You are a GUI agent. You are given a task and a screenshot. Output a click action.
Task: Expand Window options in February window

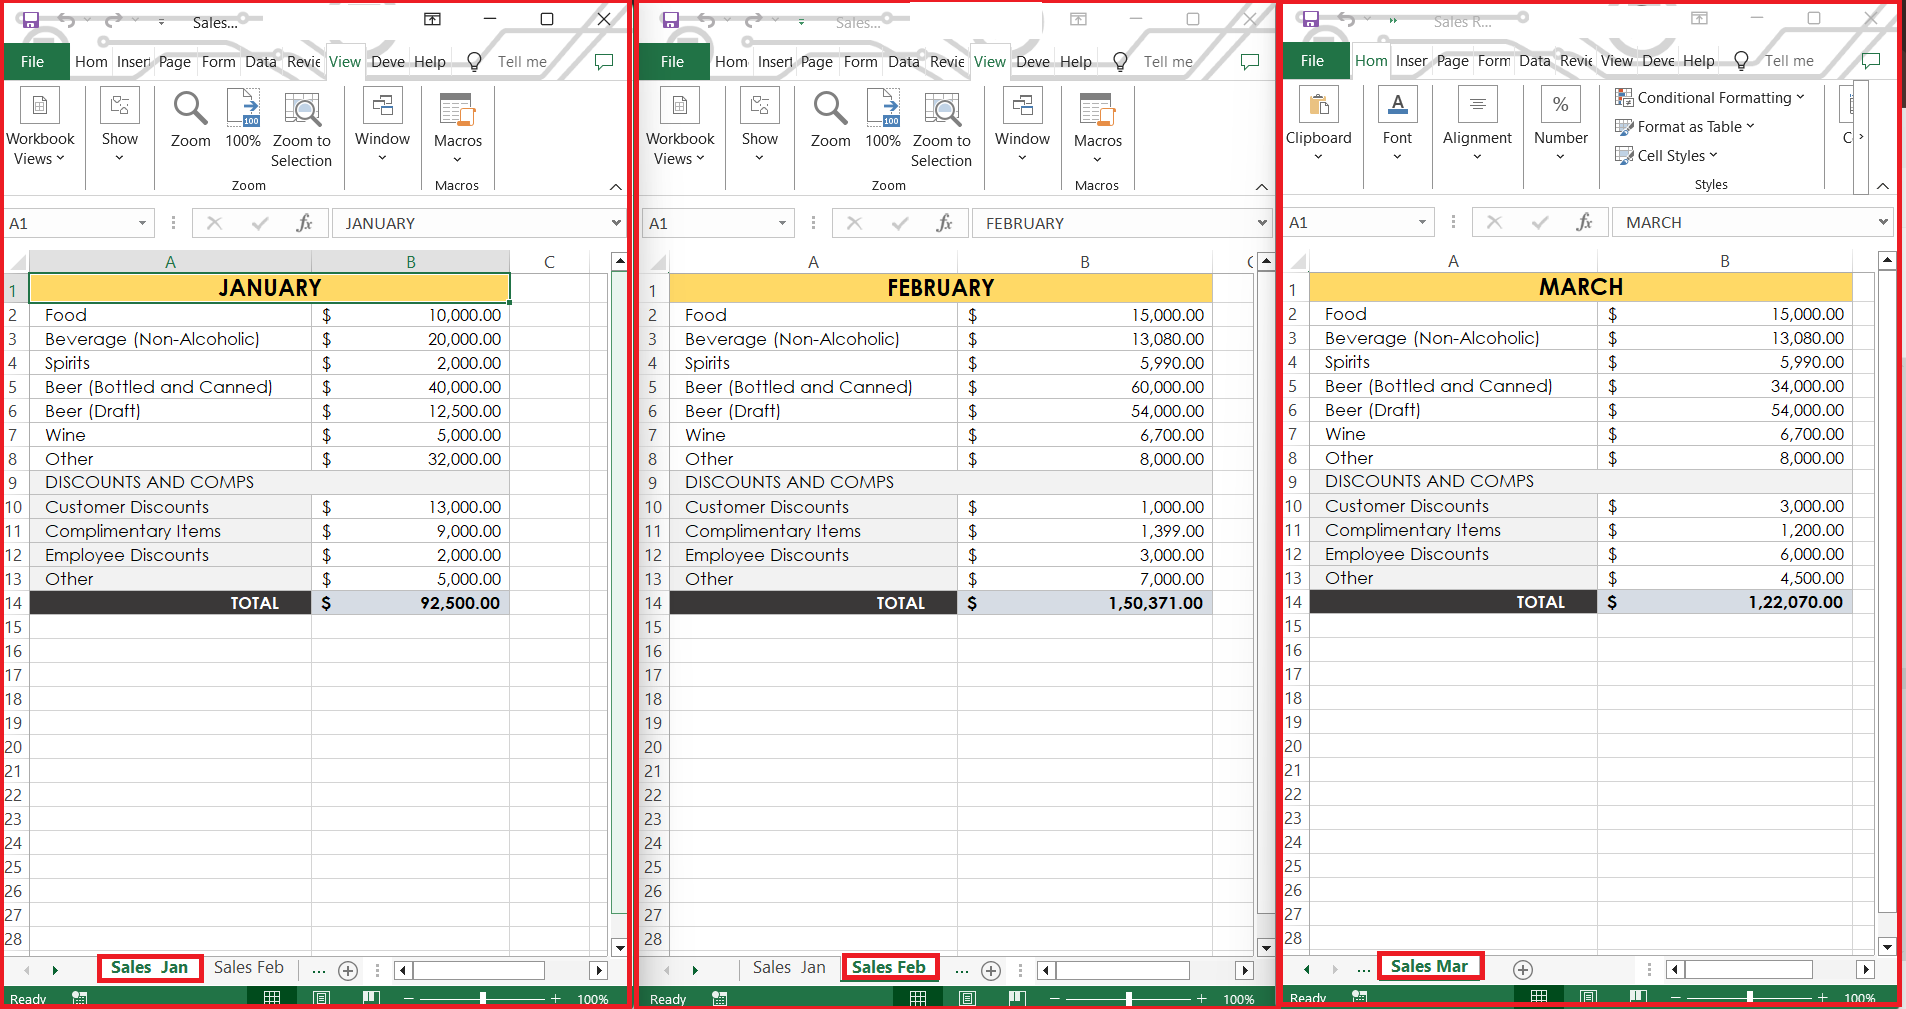point(1022,126)
